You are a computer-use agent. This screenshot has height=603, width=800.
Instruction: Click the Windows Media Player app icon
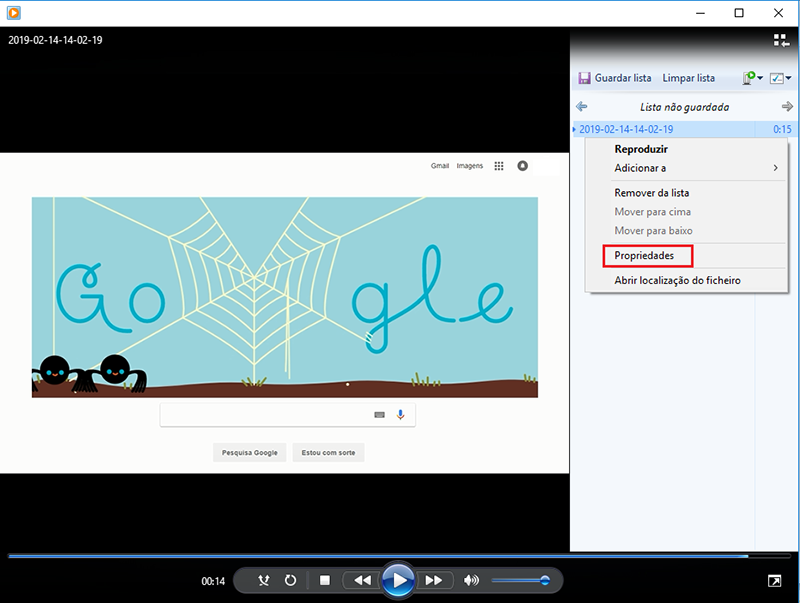(14, 13)
